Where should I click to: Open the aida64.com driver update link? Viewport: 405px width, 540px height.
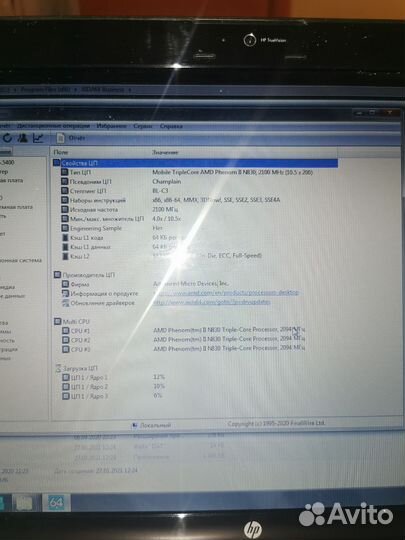[x=212, y=302]
